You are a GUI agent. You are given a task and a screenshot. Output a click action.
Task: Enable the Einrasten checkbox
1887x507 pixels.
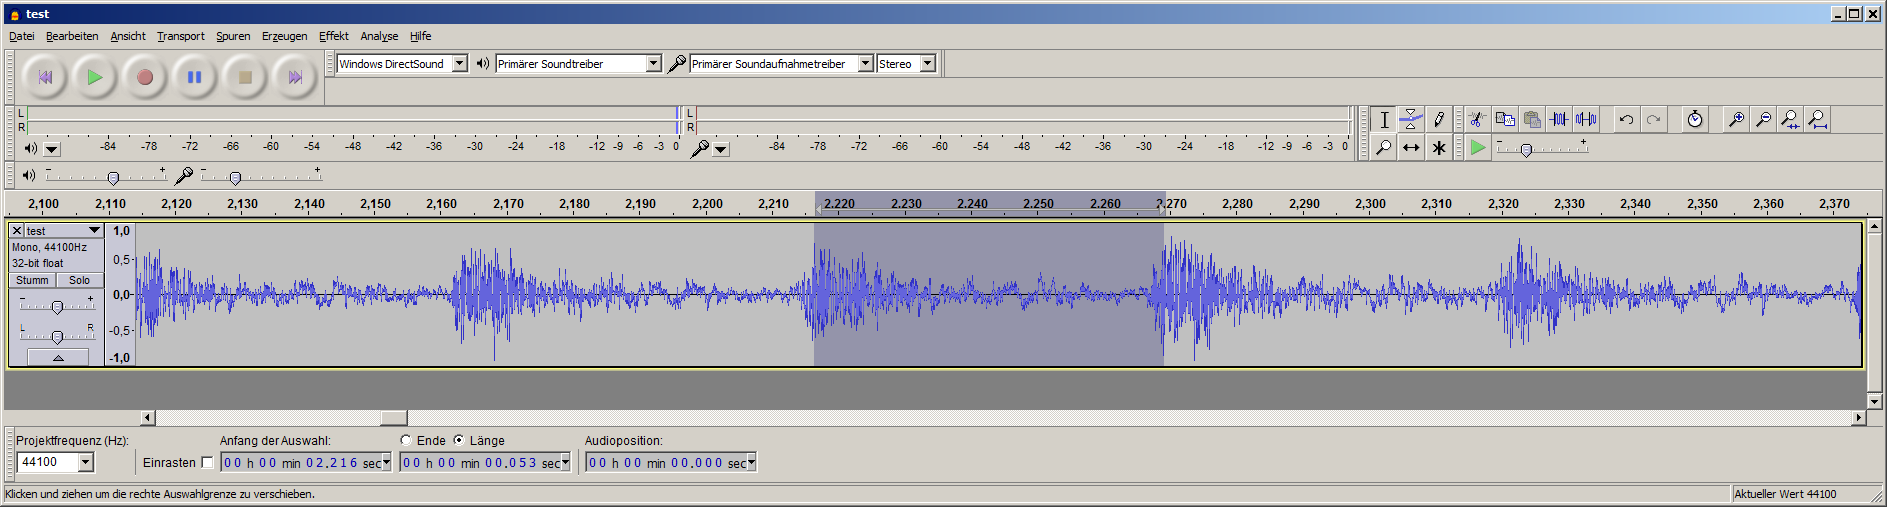[x=207, y=463]
